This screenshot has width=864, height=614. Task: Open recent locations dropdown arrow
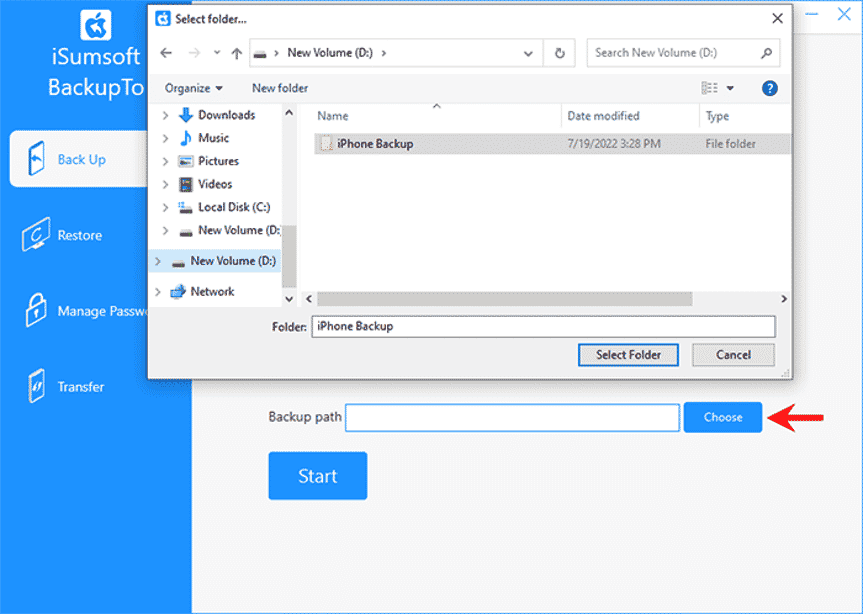pos(217,53)
